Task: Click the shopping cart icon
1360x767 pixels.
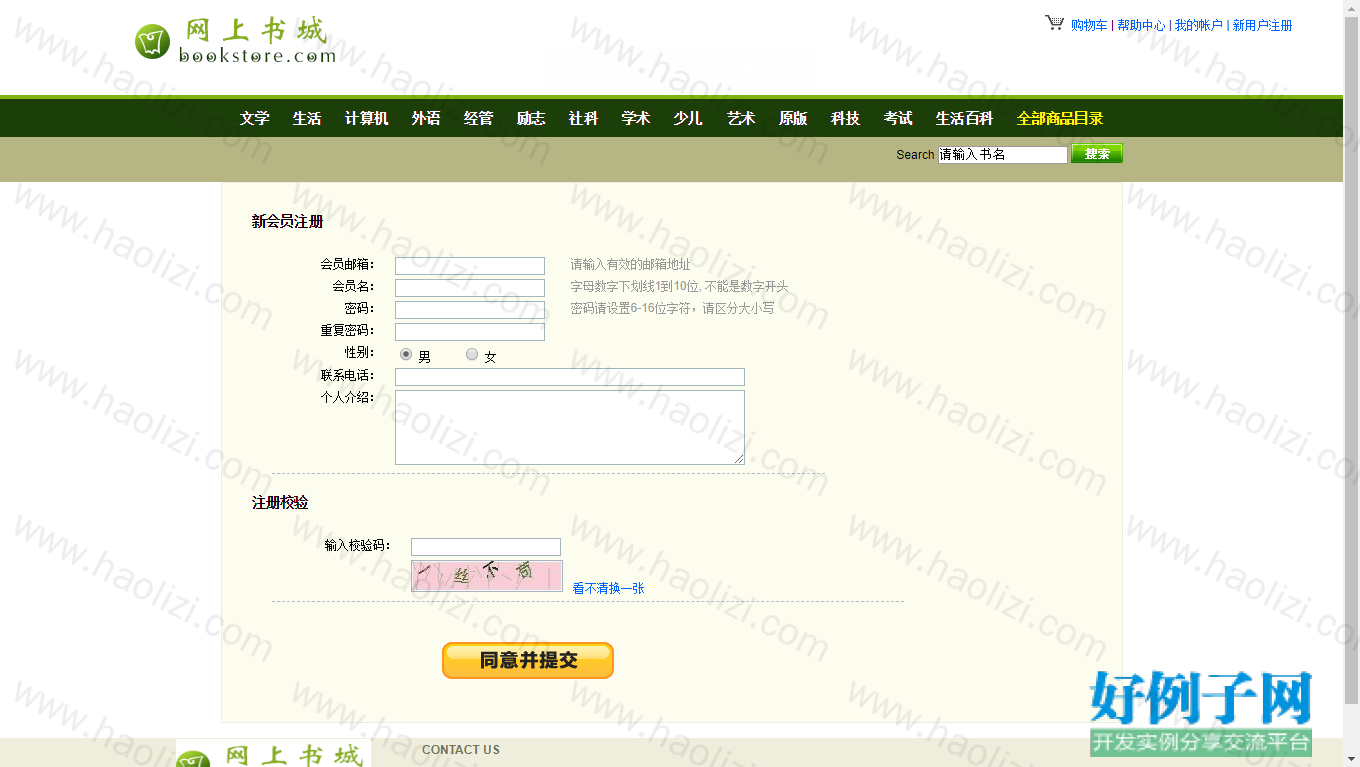Action: click(x=1055, y=23)
